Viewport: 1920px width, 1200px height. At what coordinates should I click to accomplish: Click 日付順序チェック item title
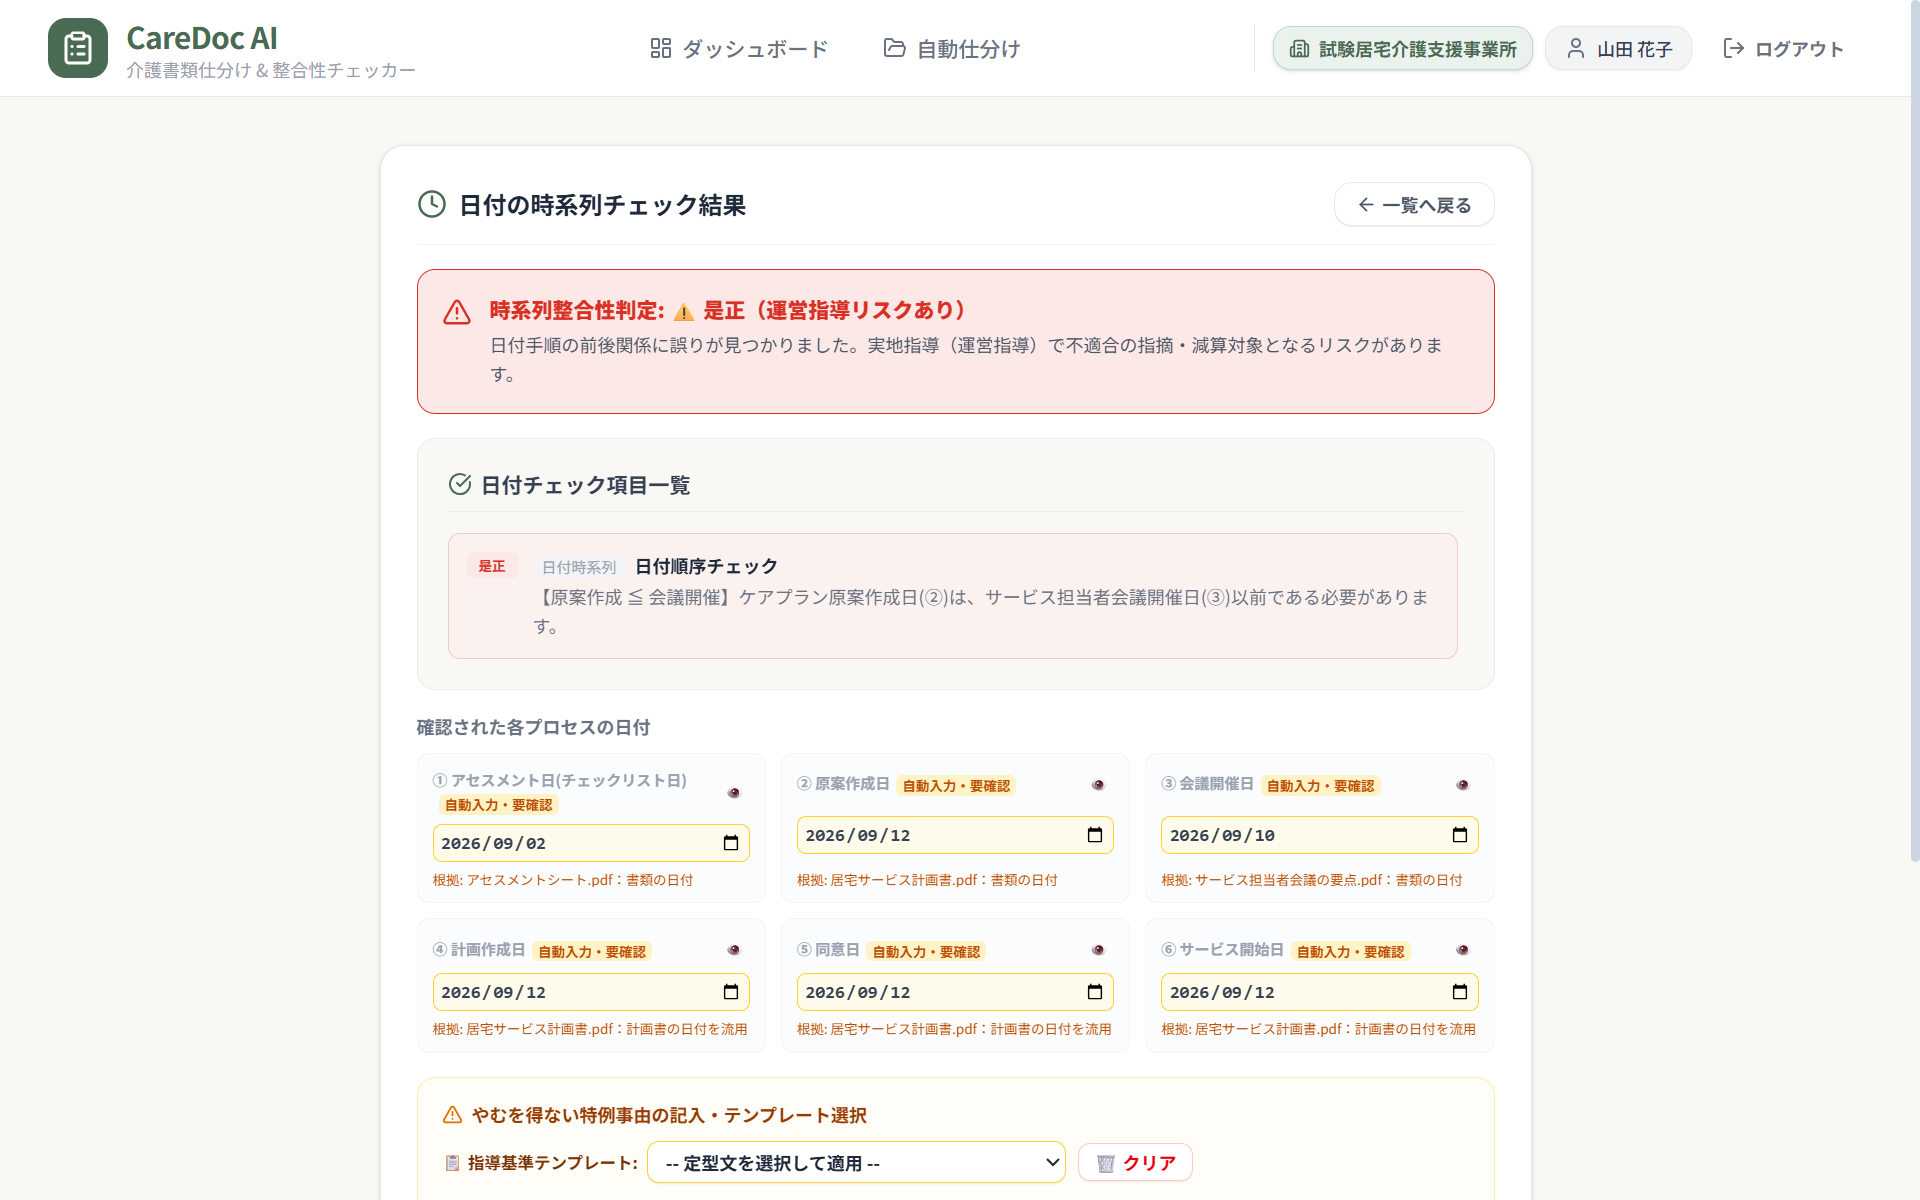707,566
